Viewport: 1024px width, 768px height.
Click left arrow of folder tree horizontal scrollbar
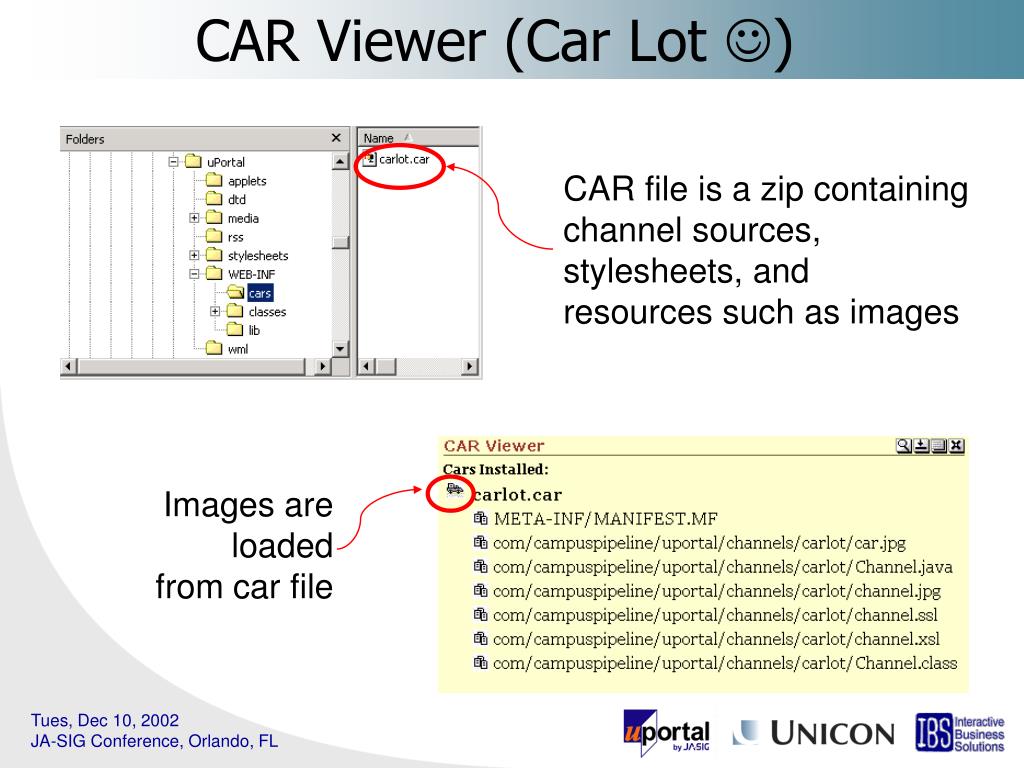(69, 366)
